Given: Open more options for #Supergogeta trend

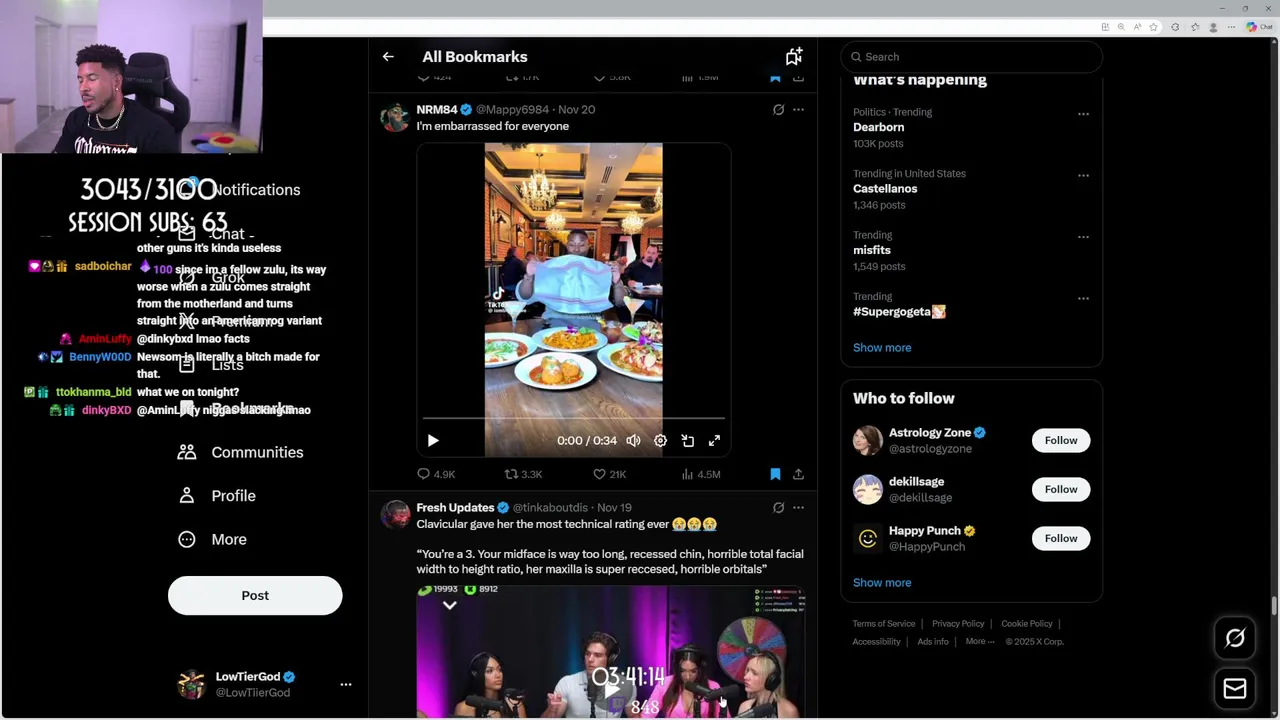Looking at the screenshot, I should click(x=1083, y=299).
